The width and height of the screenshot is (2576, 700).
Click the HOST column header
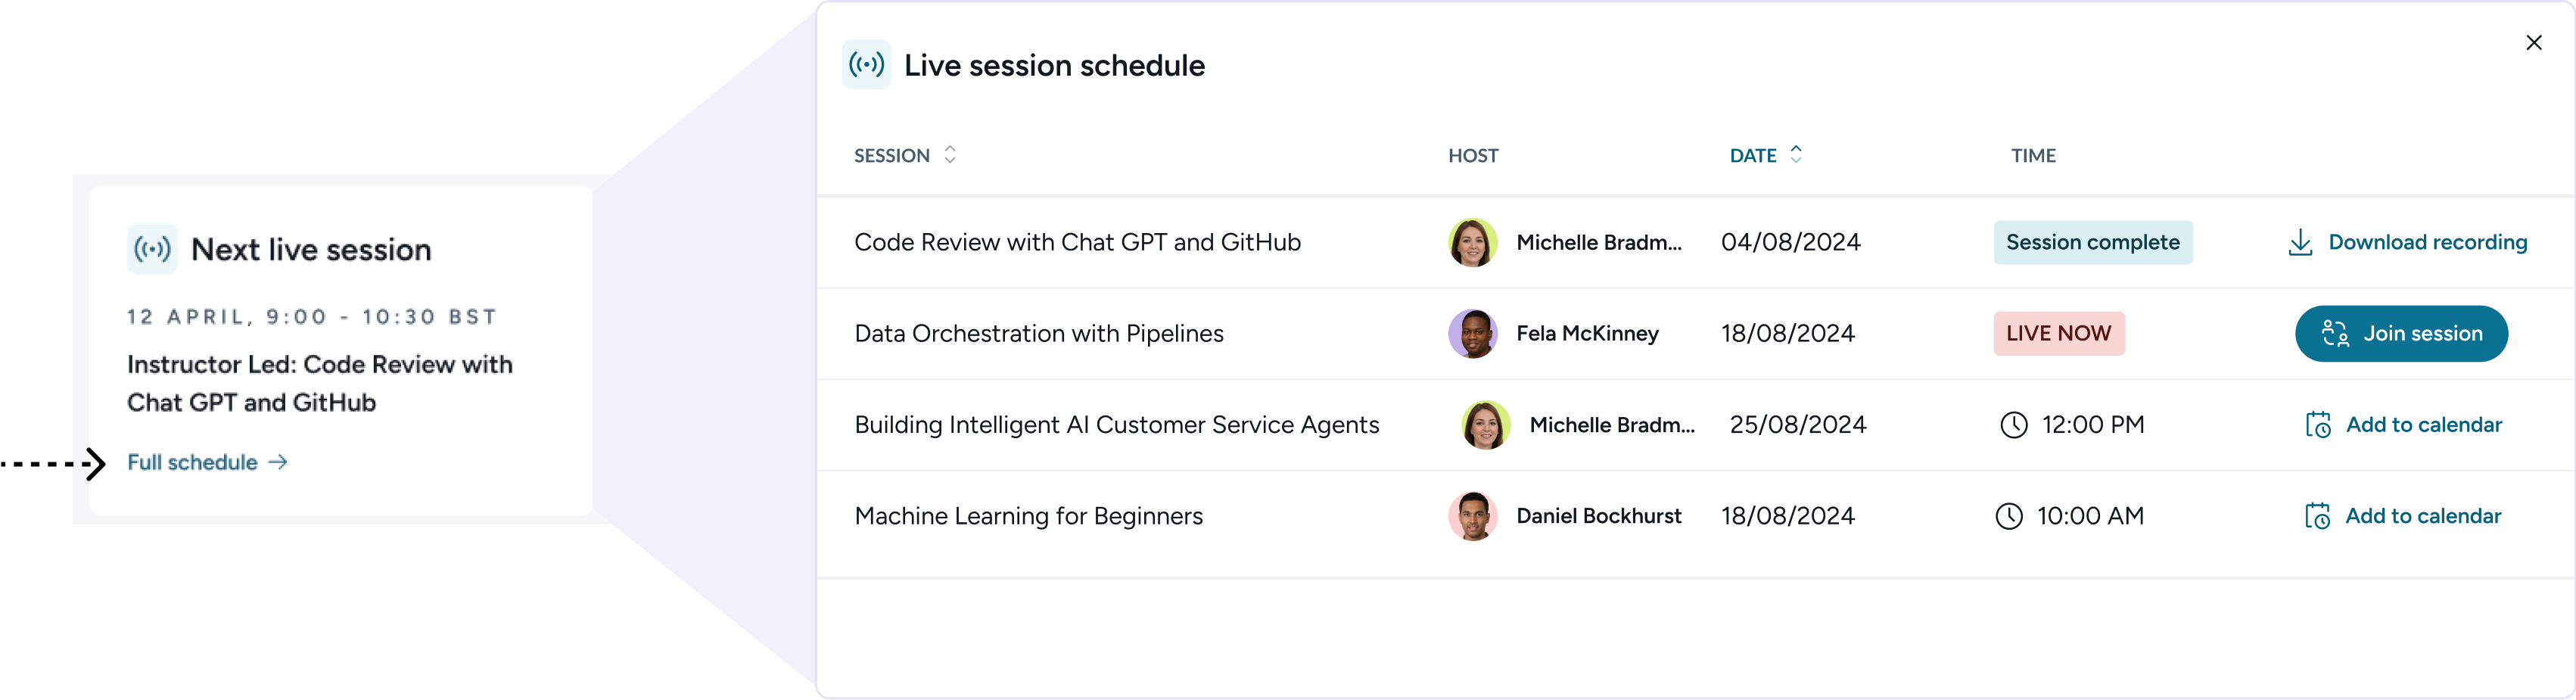point(1473,156)
